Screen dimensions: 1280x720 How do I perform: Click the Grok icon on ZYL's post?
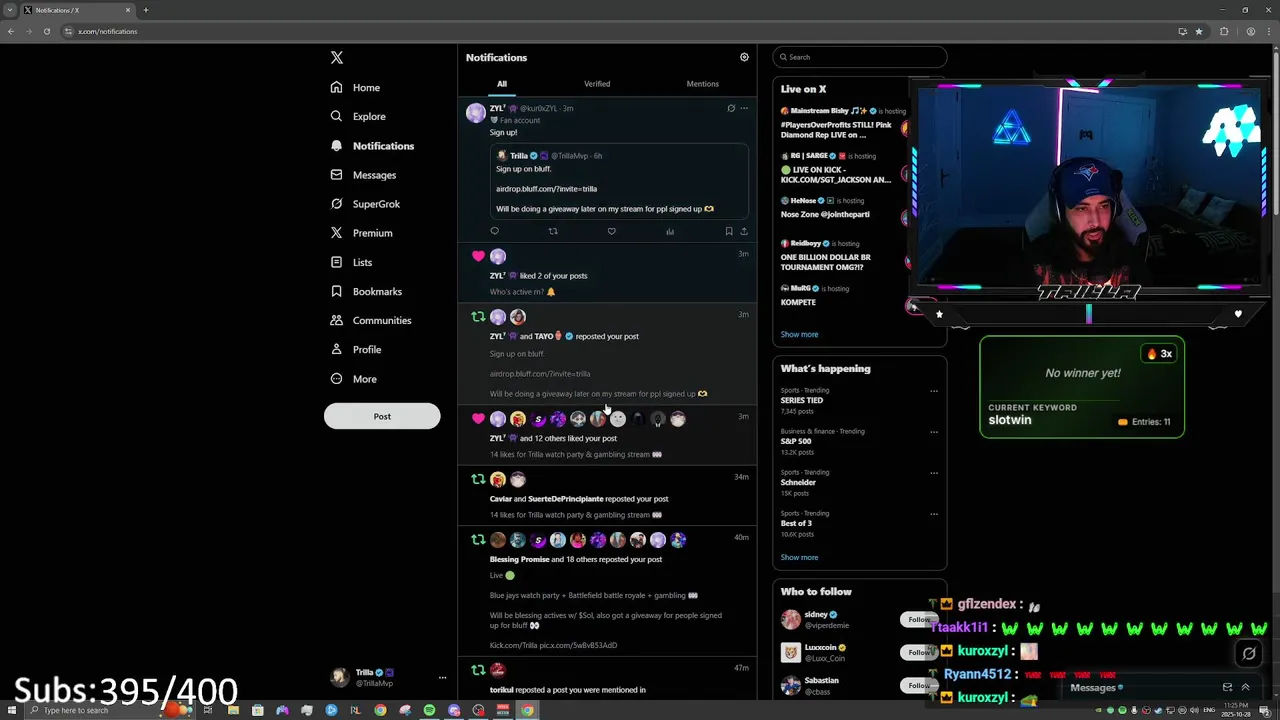(x=731, y=108)
